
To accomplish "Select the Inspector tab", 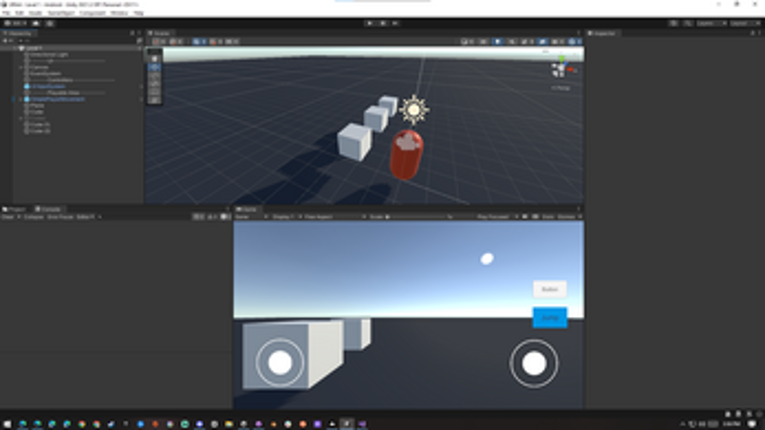I will (602, 33).
